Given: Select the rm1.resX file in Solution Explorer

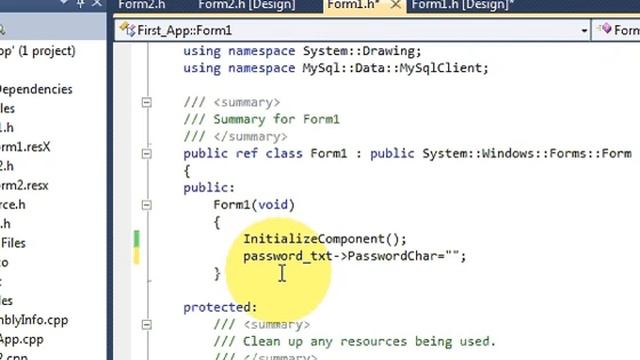Looking at the screenshot, I should tap(24, 147).
